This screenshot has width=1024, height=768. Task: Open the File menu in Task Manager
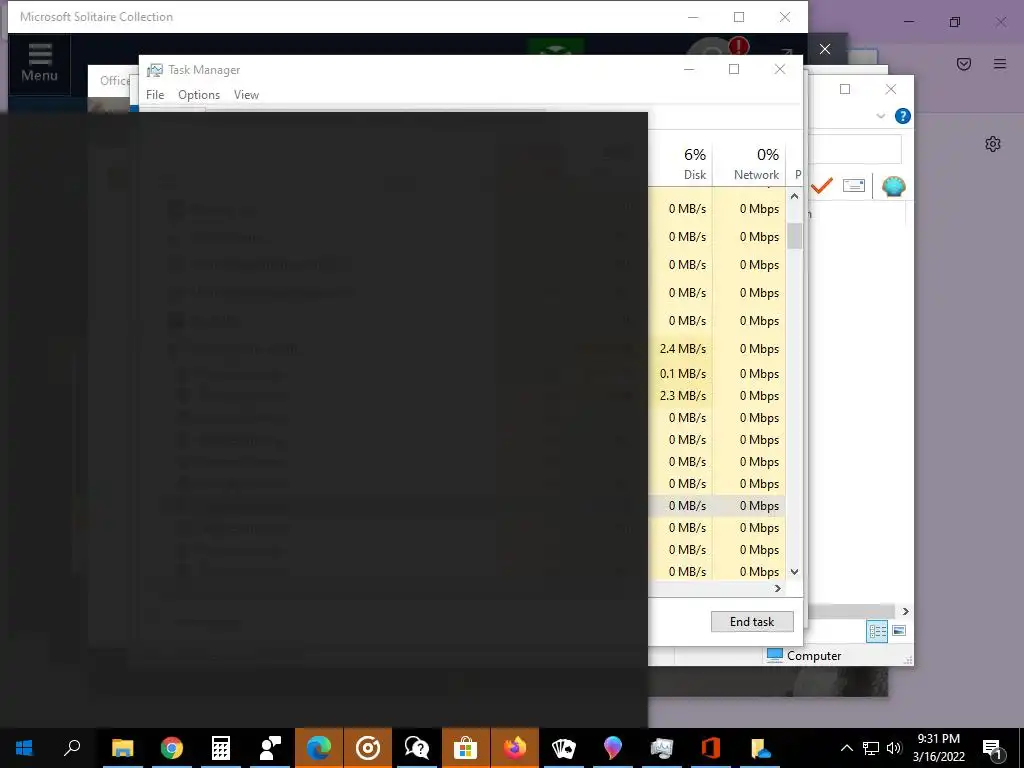click(155, 95)
